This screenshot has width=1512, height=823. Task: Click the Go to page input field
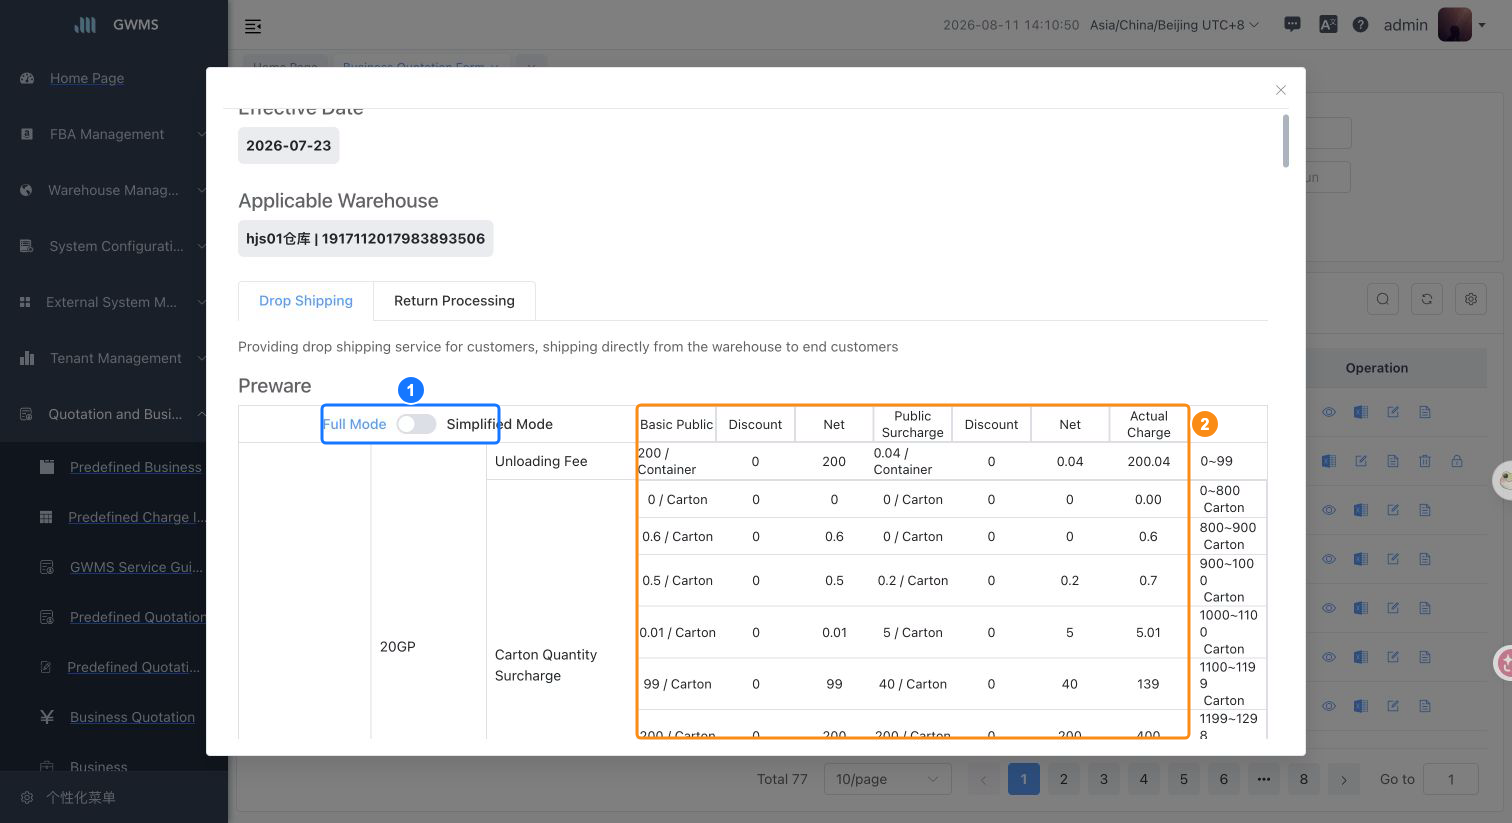[1450, 779]
